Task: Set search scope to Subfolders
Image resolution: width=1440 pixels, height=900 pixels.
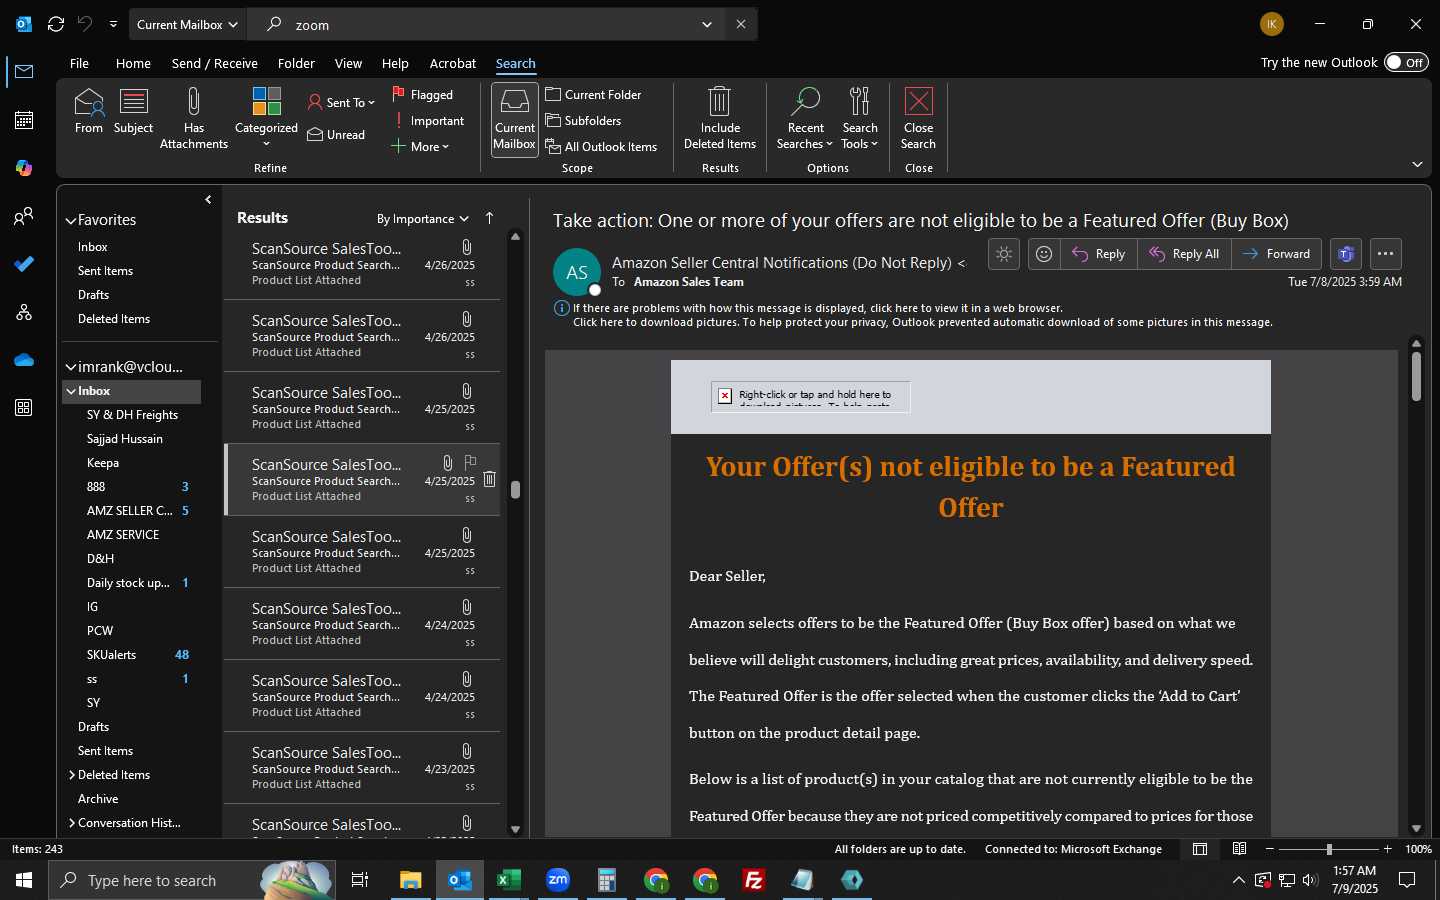Action: 584,121
